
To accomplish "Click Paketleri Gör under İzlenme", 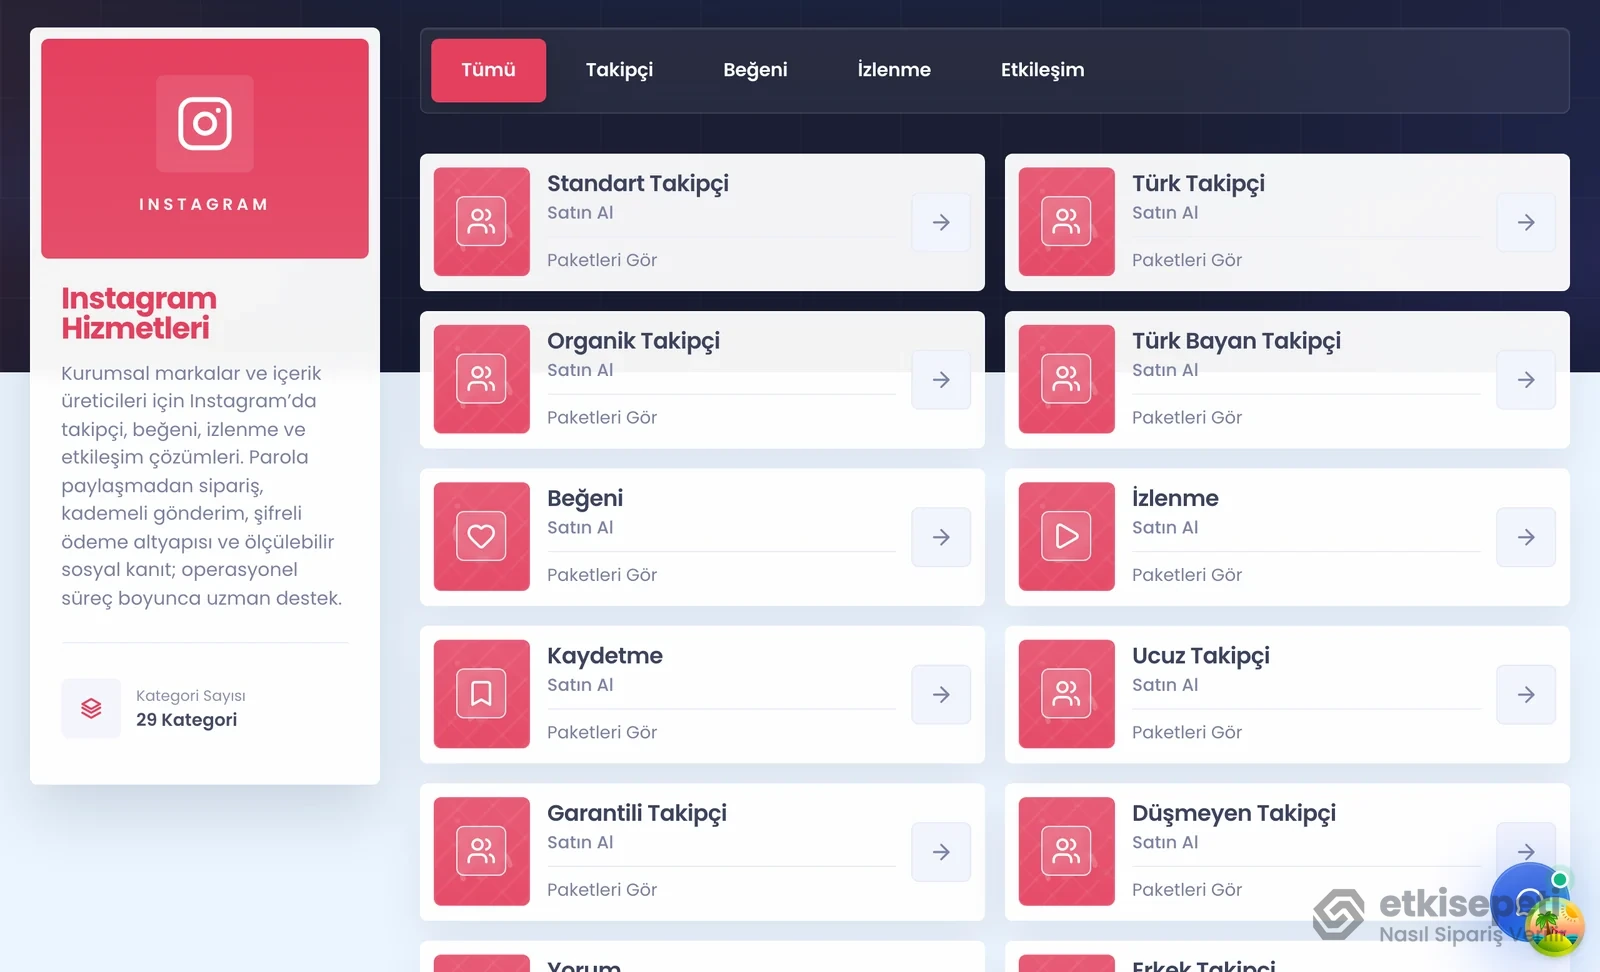I will click(x=1187, y=575).
